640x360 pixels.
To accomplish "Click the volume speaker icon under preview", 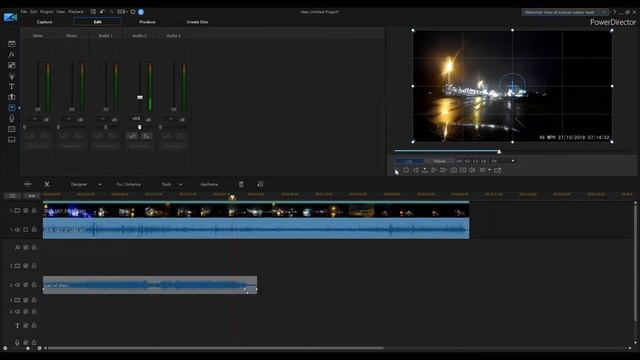I will 472,170.
